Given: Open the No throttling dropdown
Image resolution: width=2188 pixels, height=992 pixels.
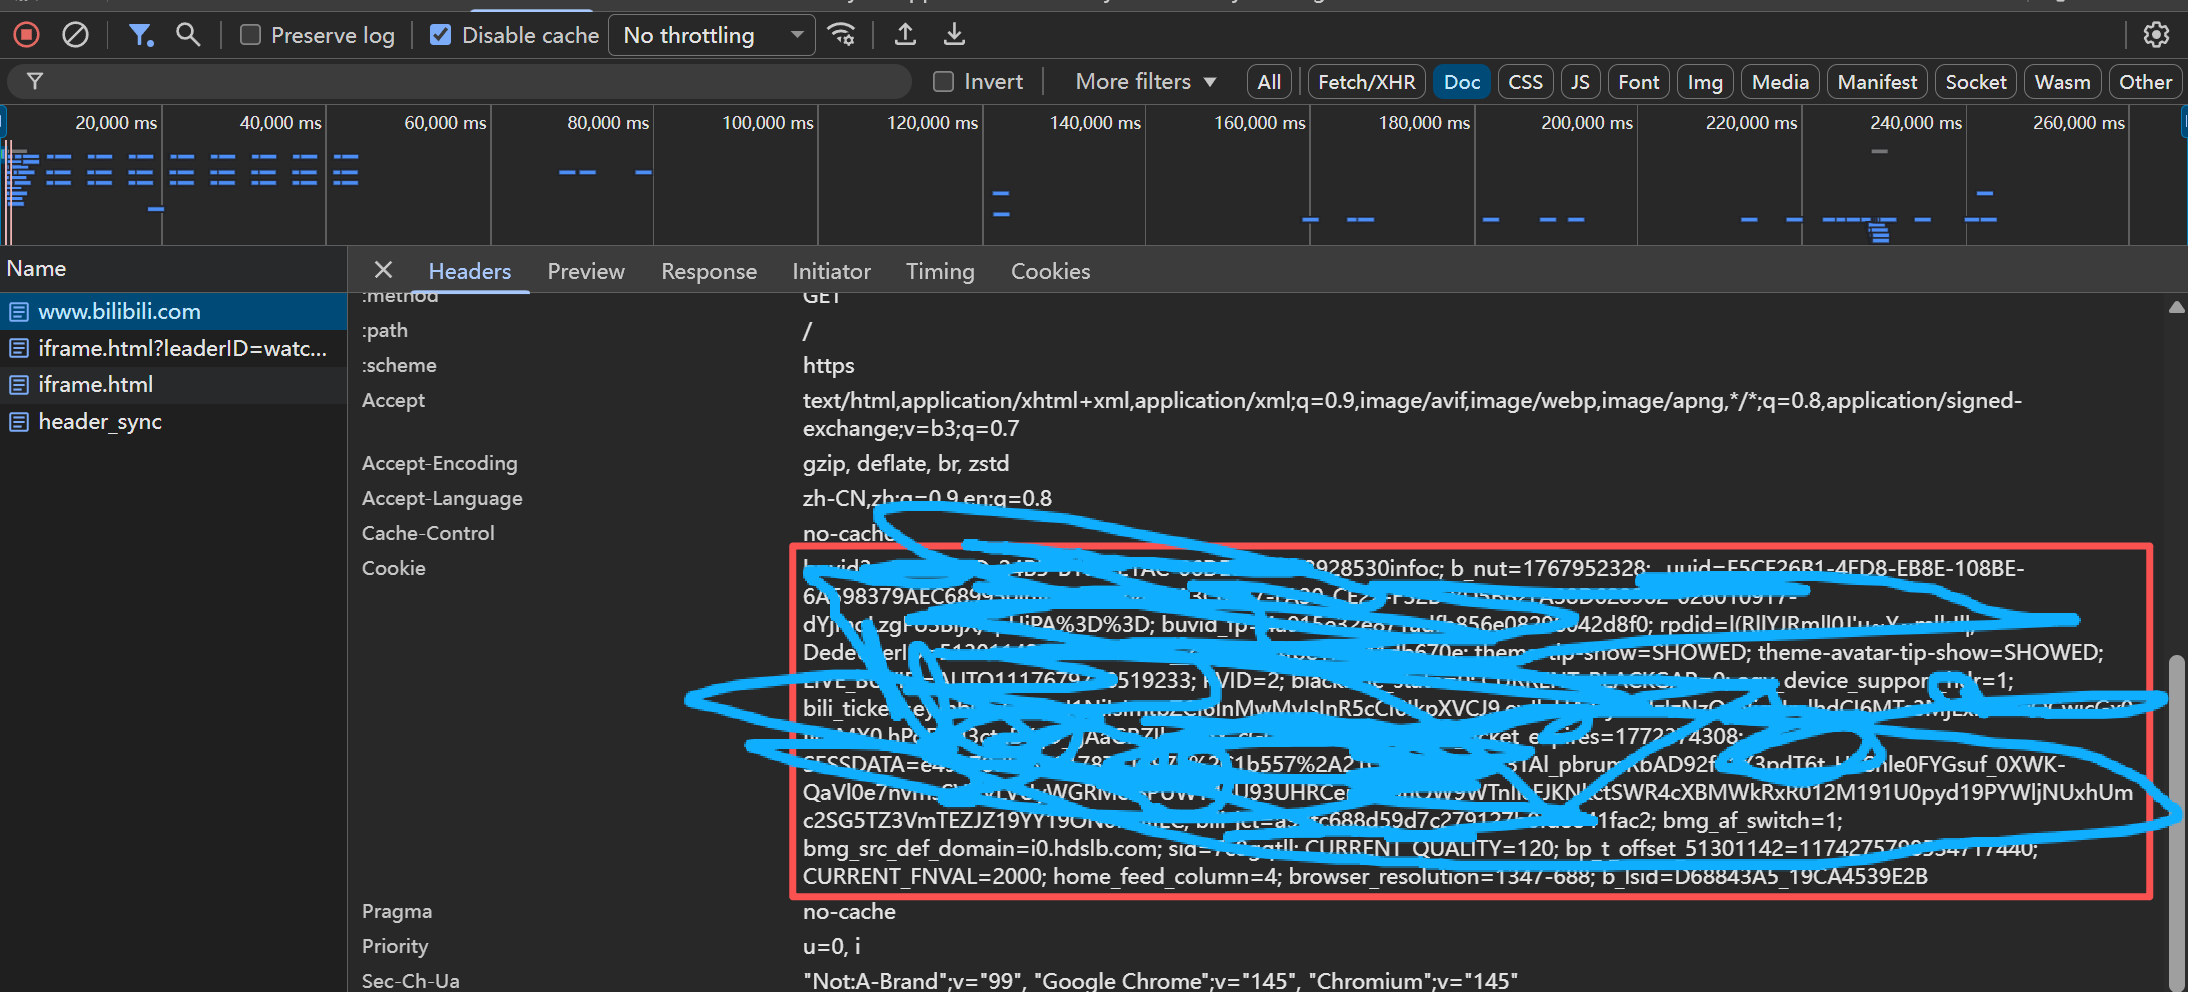Looking at the screenshot, I should pyautogui.click(x=712, y=35).
